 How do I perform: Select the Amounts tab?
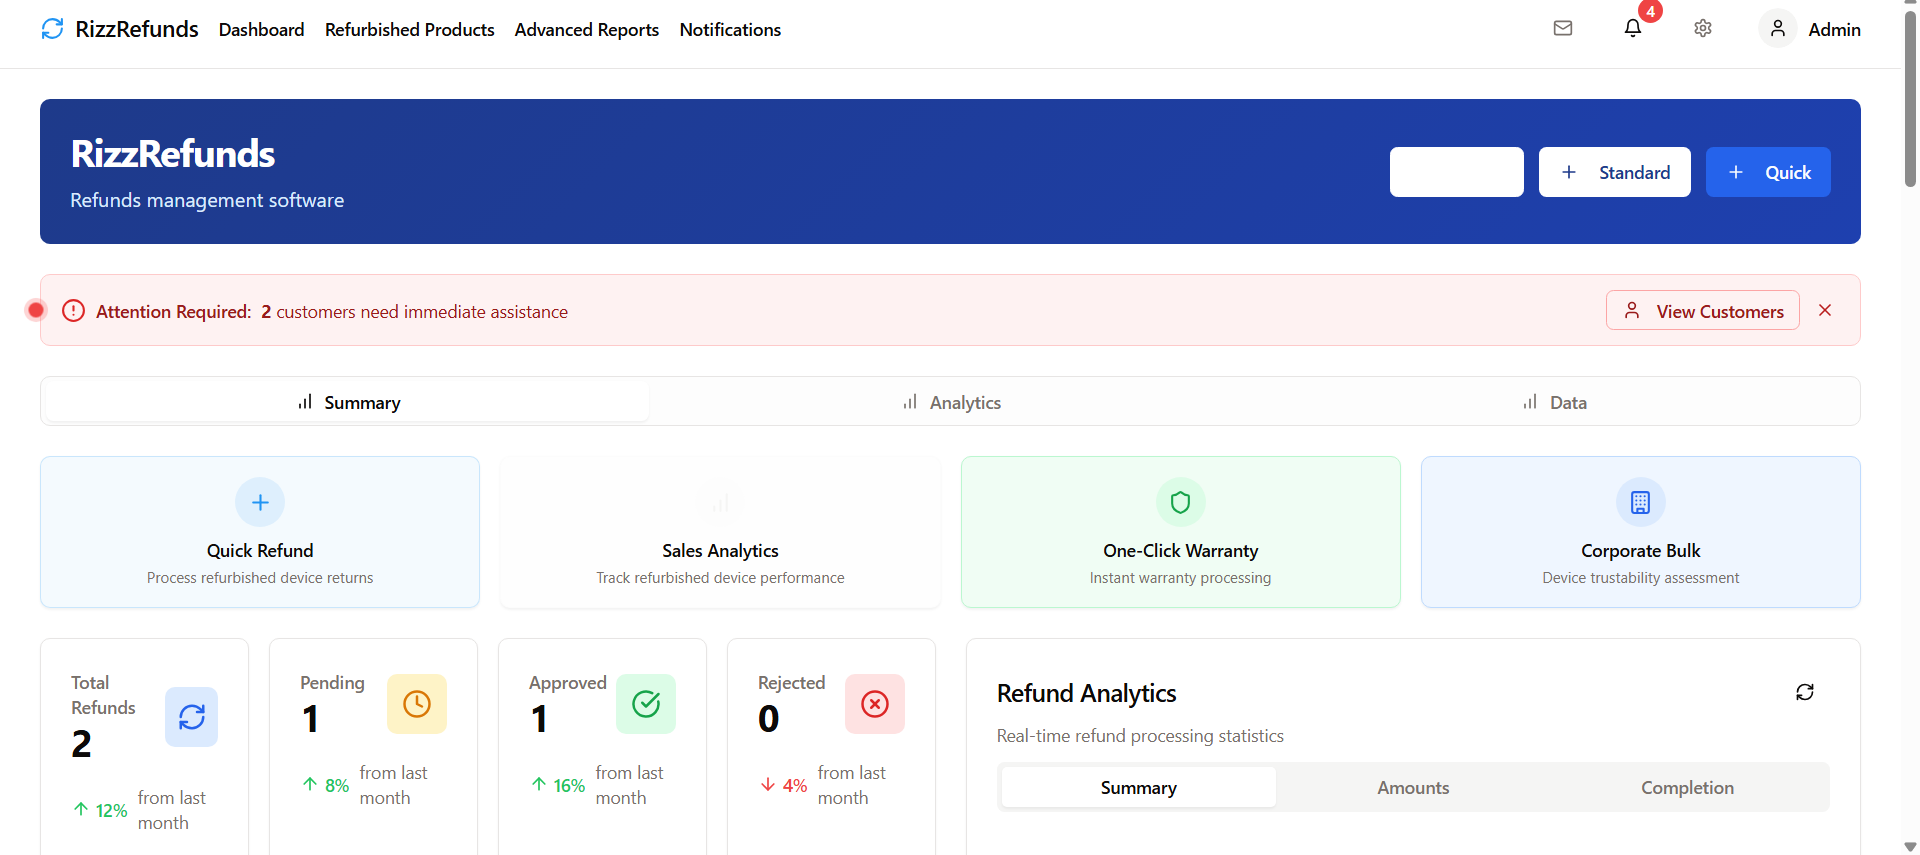pyautogui.click(x=1413, y=787)
